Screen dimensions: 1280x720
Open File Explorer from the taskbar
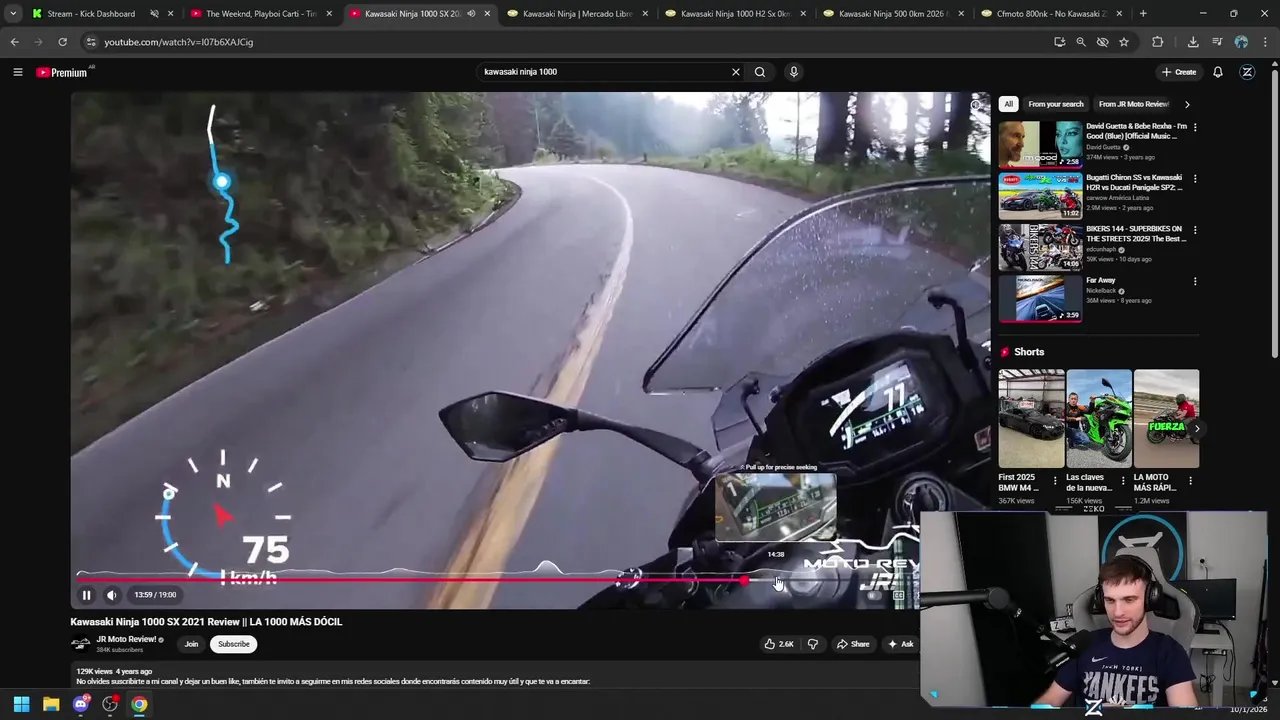point(51,704)
